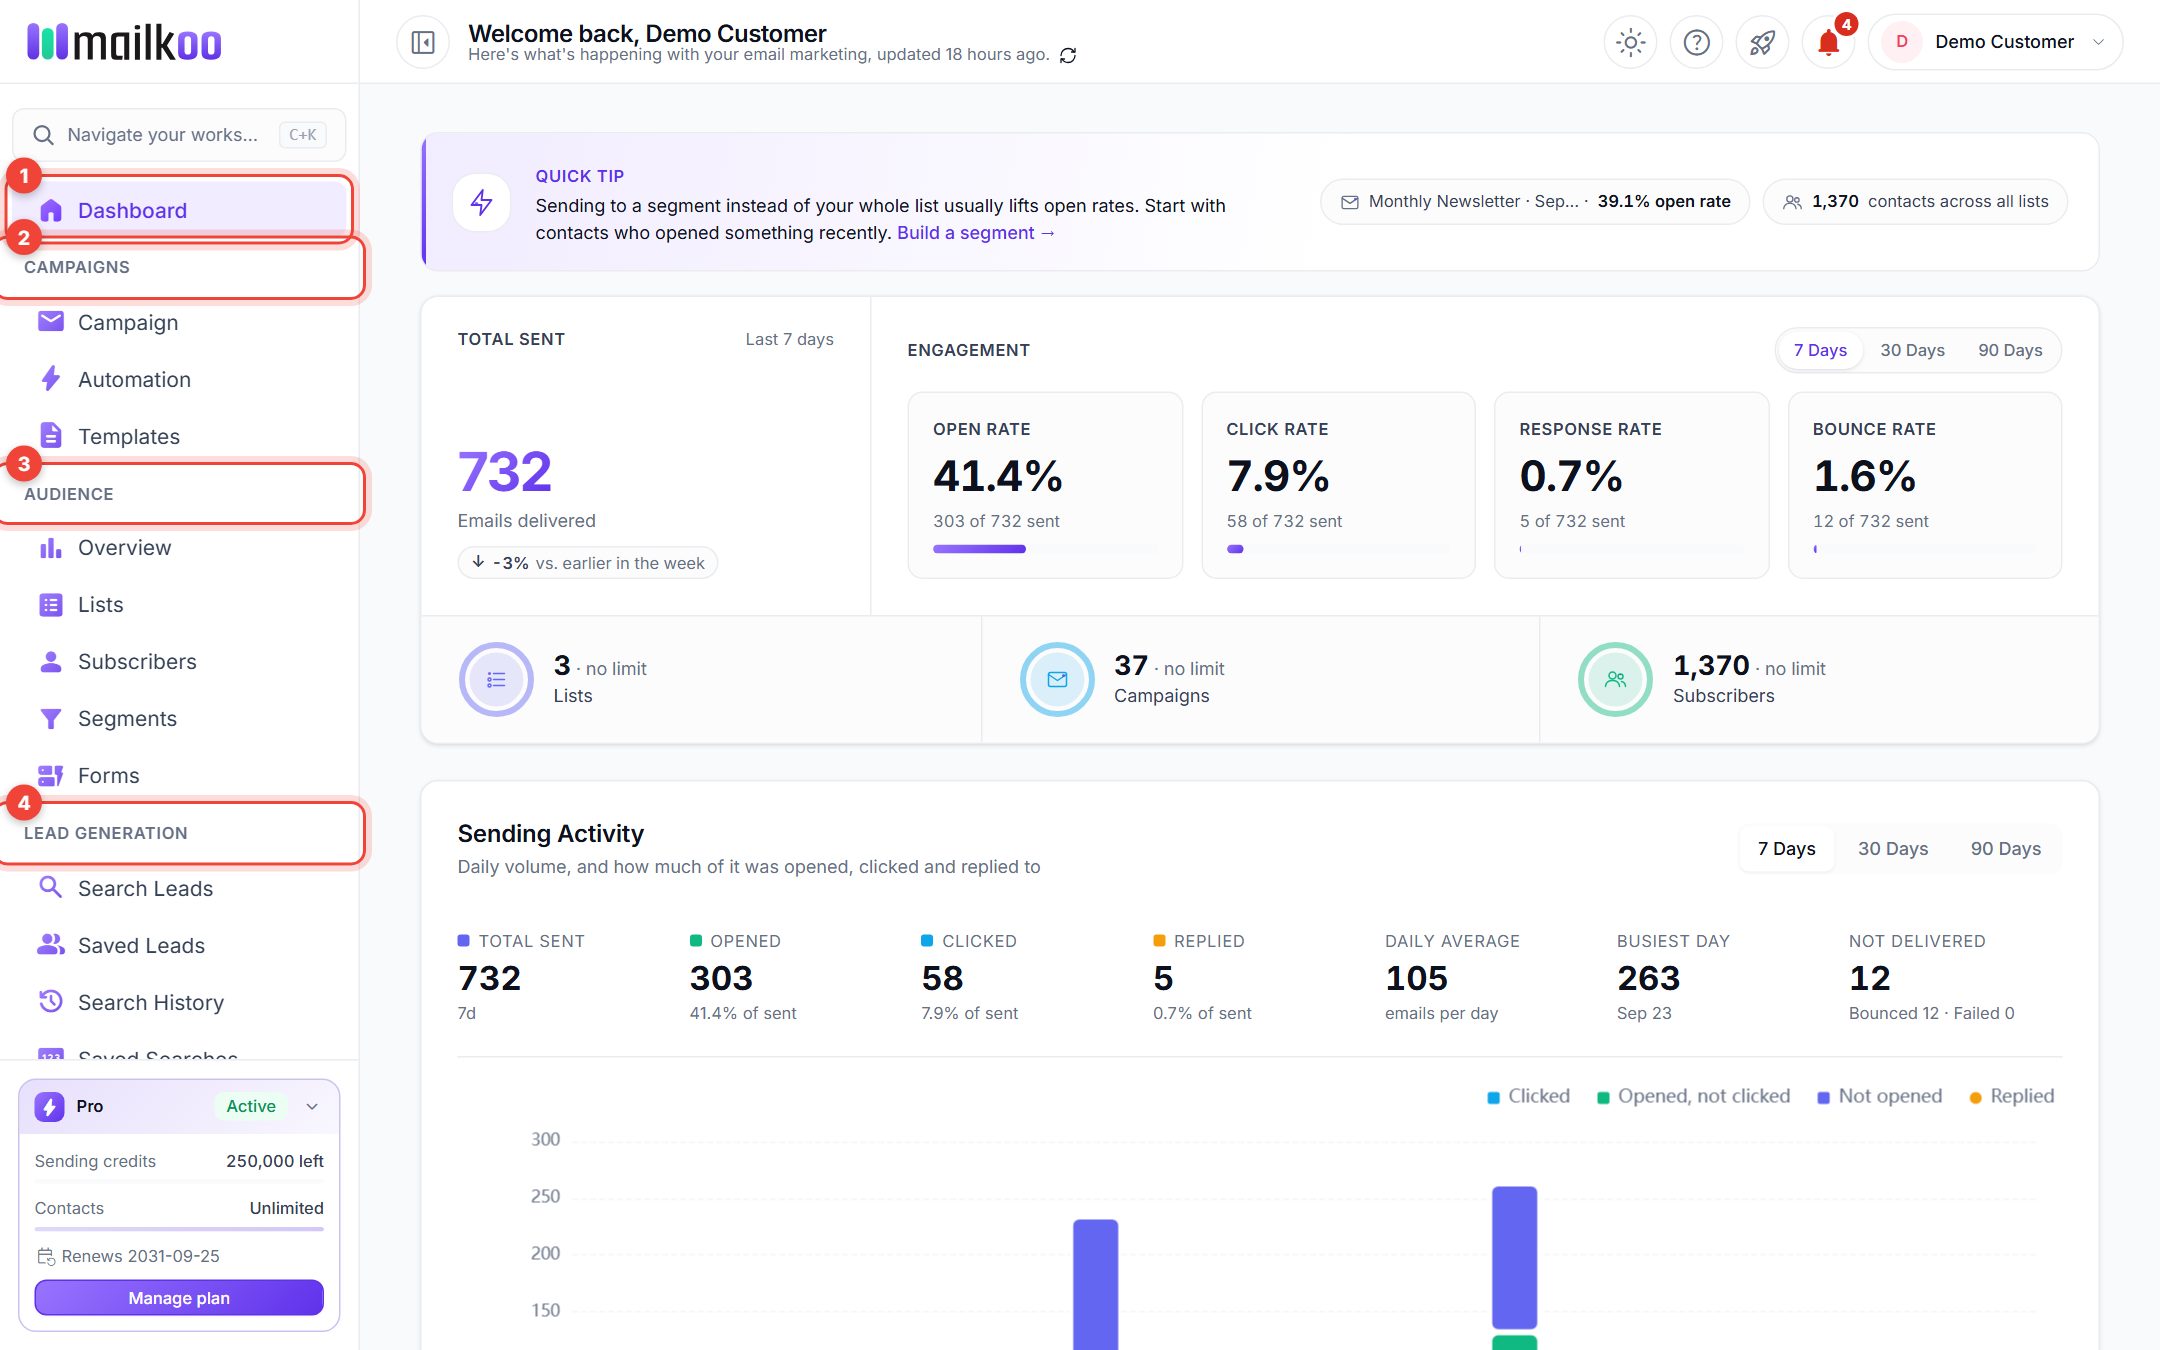Click the 1,370 contacts across all lists chip
This screenshot has height=1350, width=2160.
pyautogui.click(x=1915, y=202)
